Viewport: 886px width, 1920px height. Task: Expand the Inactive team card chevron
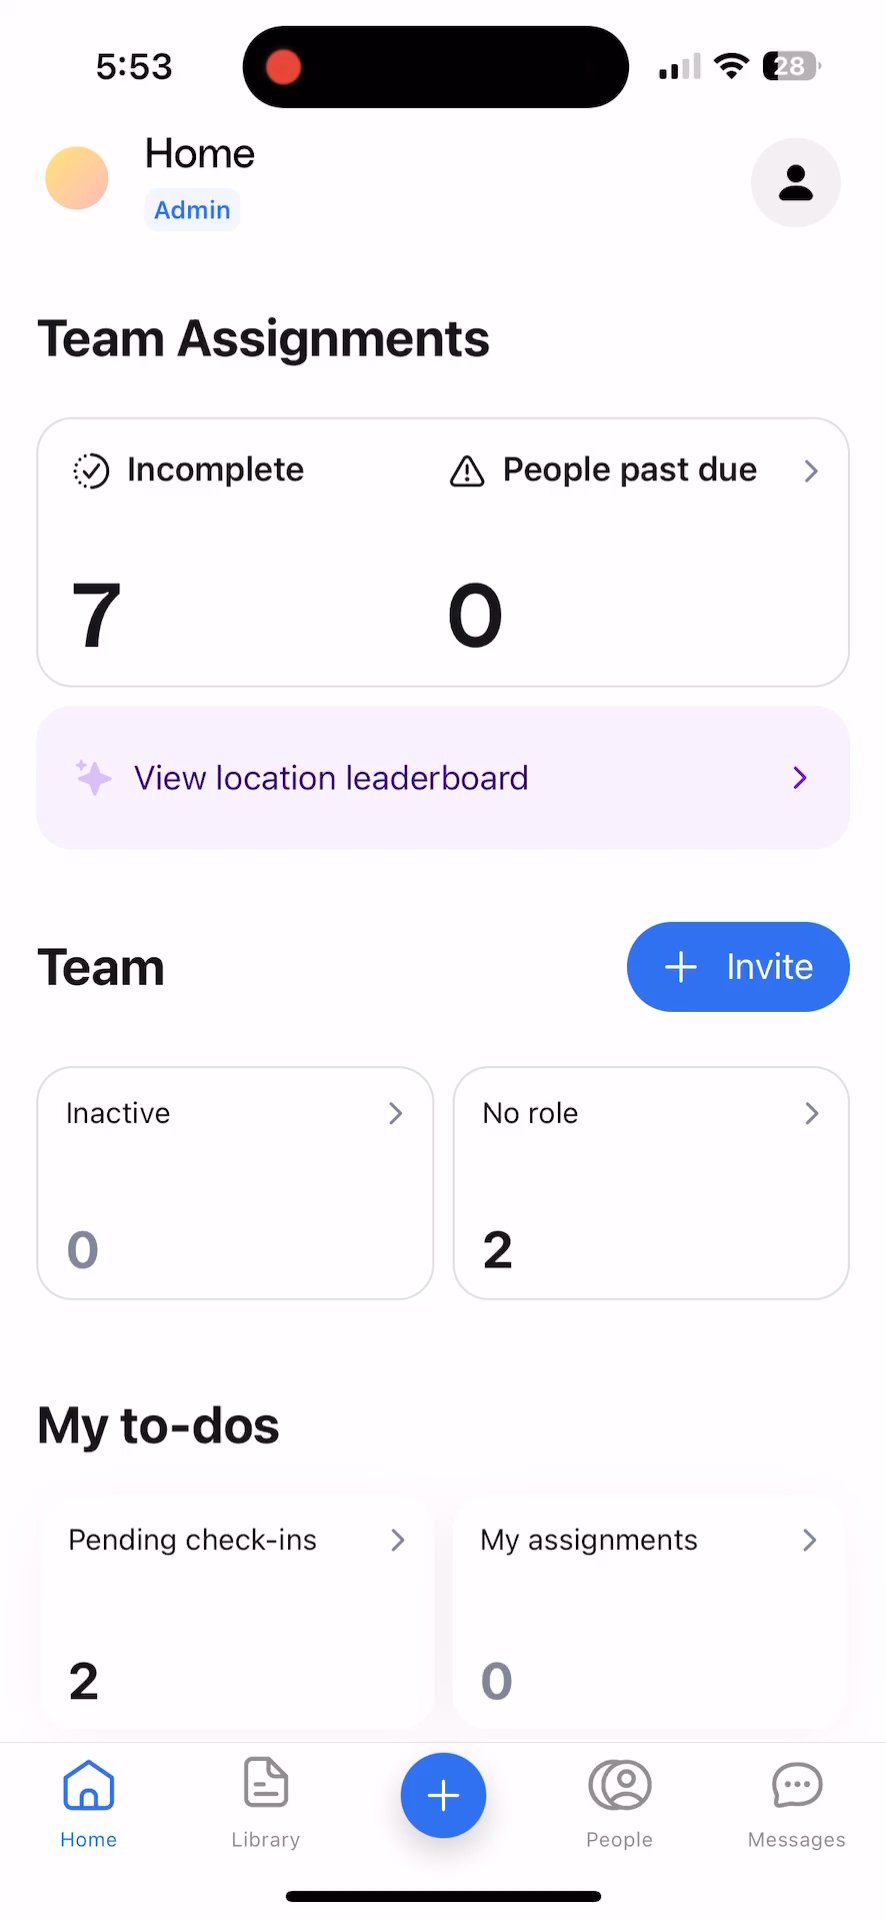click(396, 1114)
